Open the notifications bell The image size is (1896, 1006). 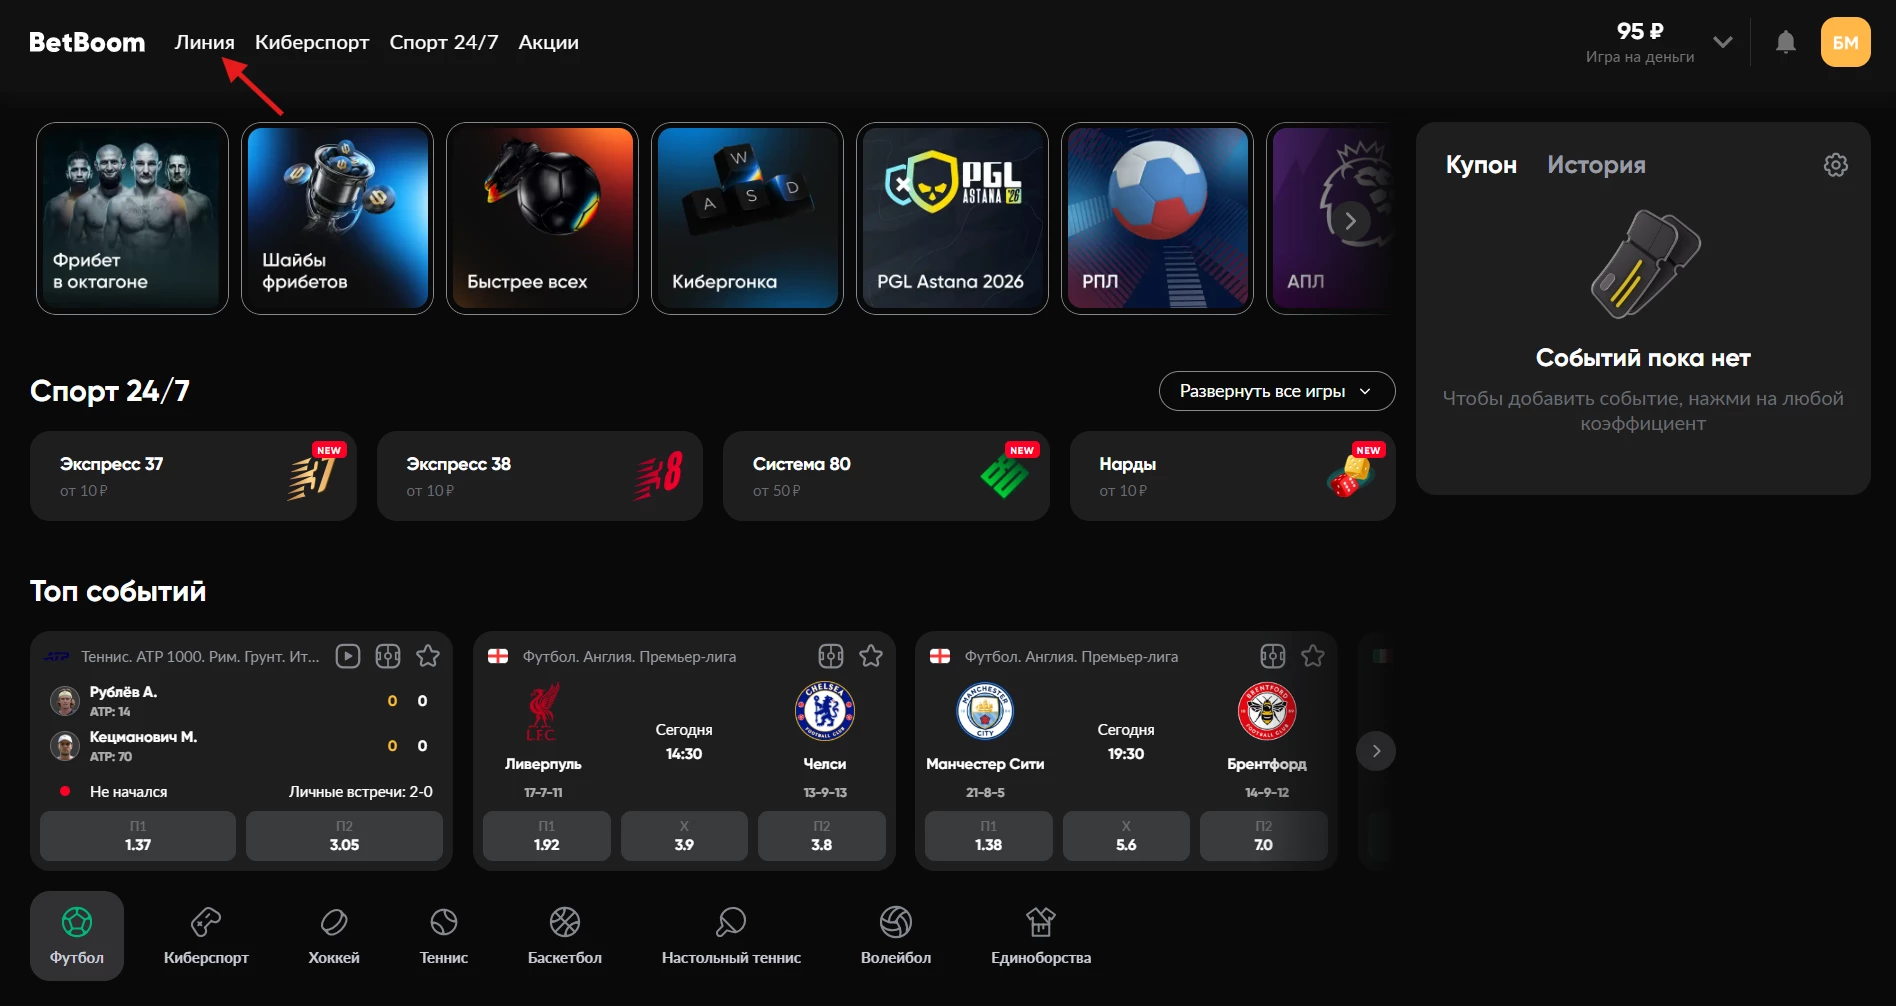[x=1785, y=42]
